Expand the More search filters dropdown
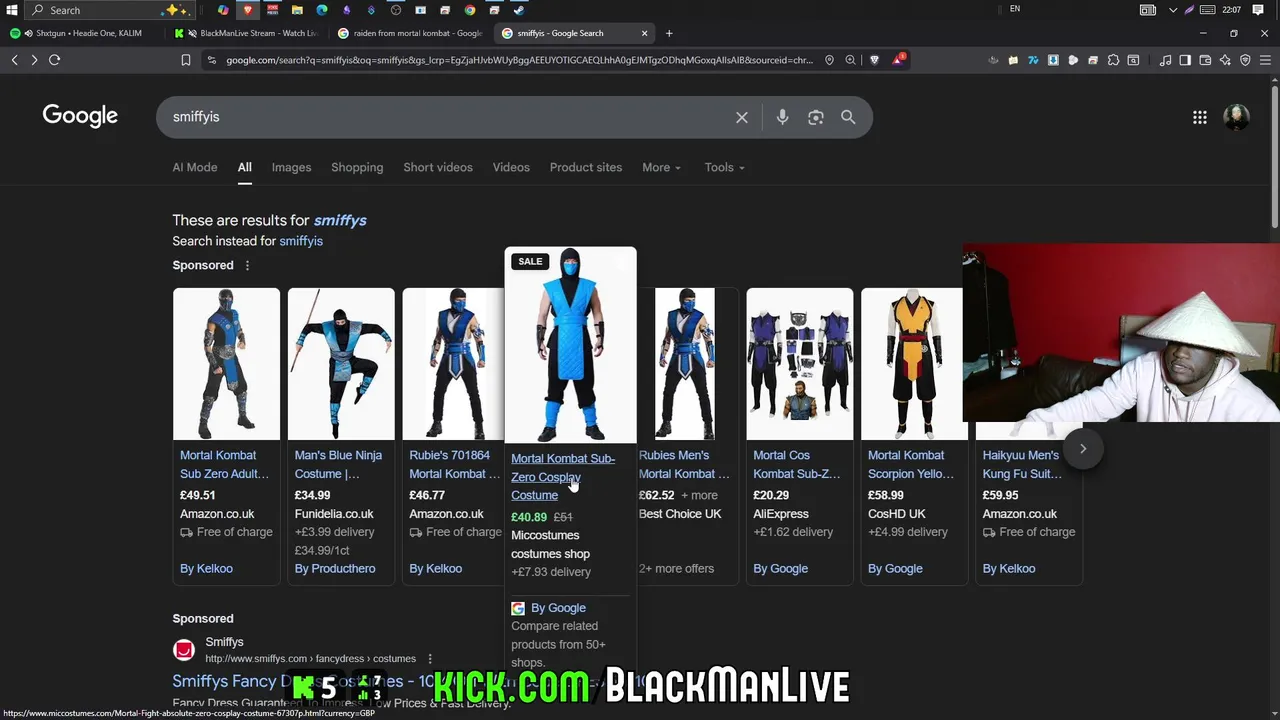Viewport: 1280px width, 720px height. click(661, 167)
